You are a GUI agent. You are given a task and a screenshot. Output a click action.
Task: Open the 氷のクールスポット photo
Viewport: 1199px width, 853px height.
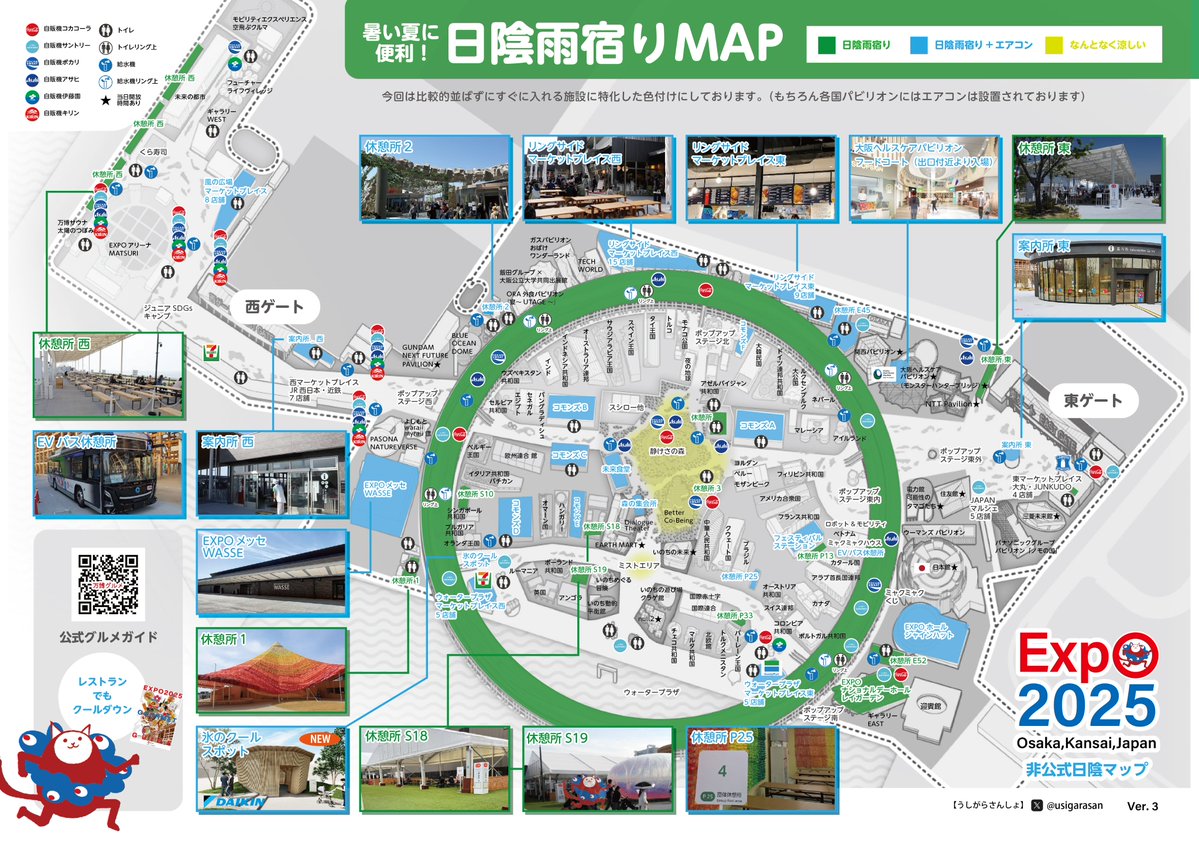pyautogui.click(x=272, y=770)
